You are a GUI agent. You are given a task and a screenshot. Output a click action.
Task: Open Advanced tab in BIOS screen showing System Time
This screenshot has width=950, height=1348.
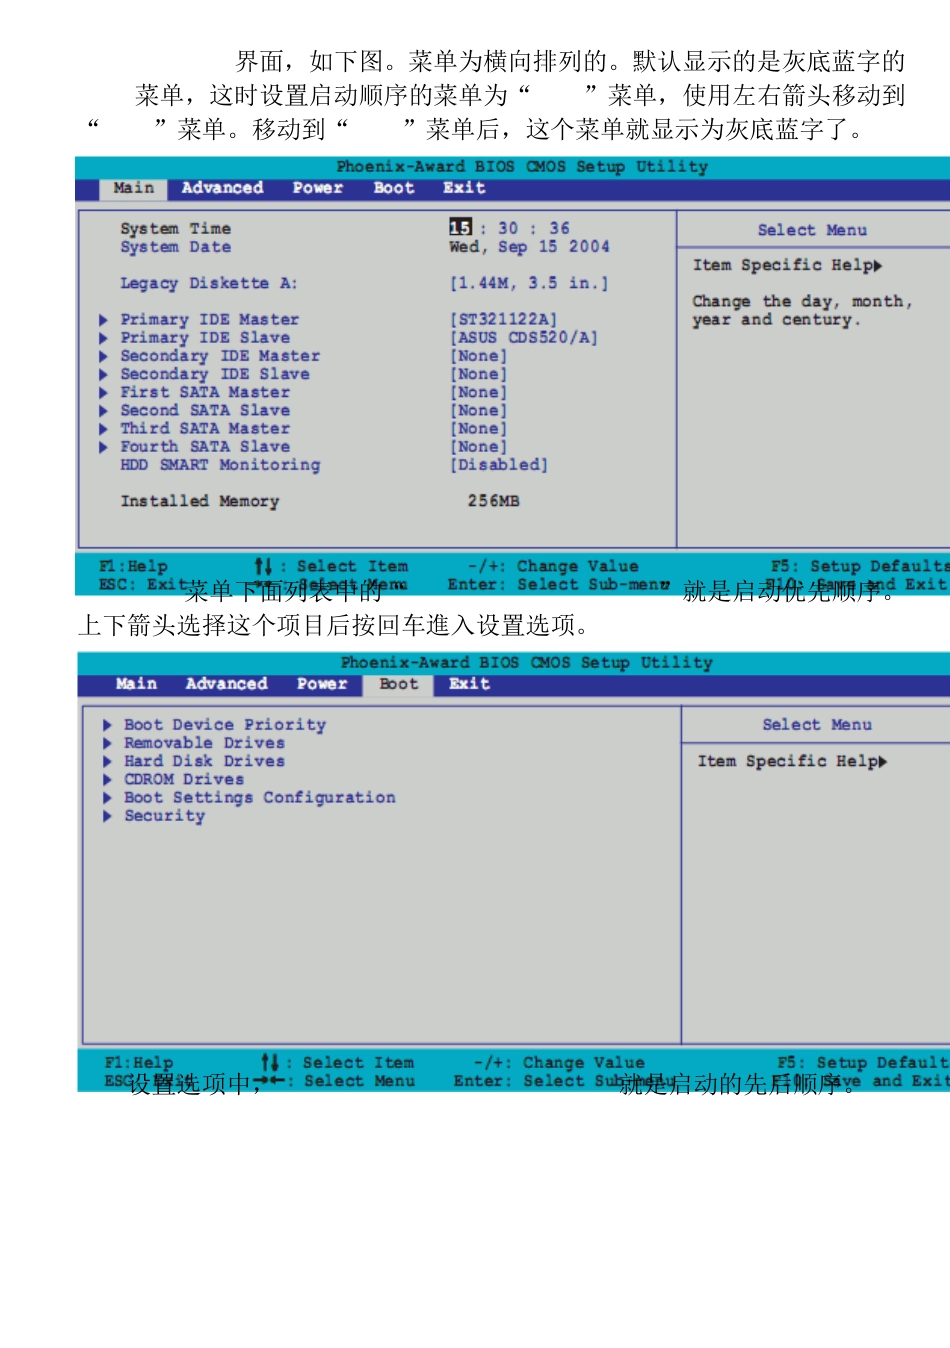[222, 188]
